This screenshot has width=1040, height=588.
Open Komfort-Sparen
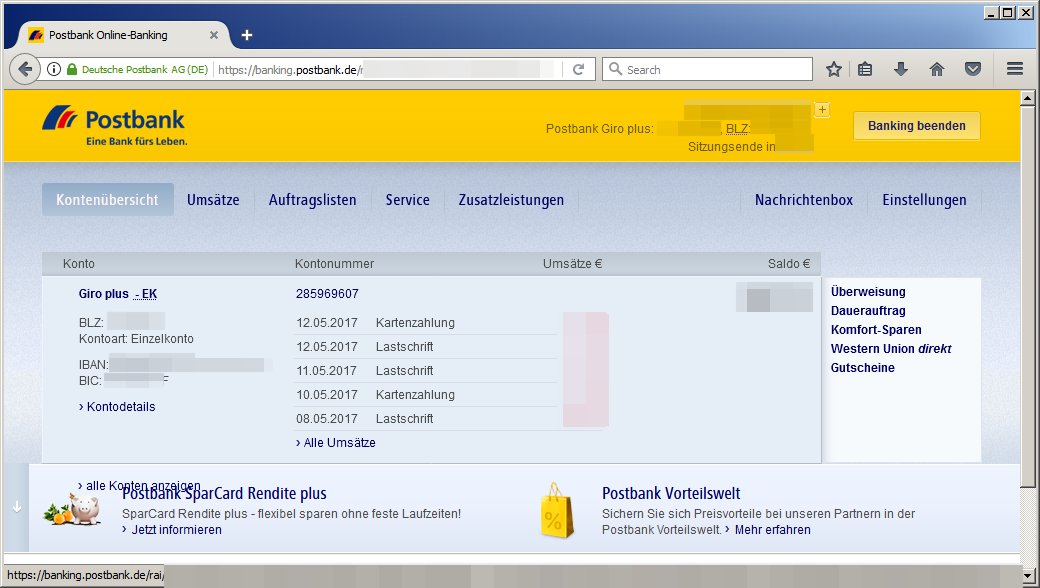[x=876, y=329]
